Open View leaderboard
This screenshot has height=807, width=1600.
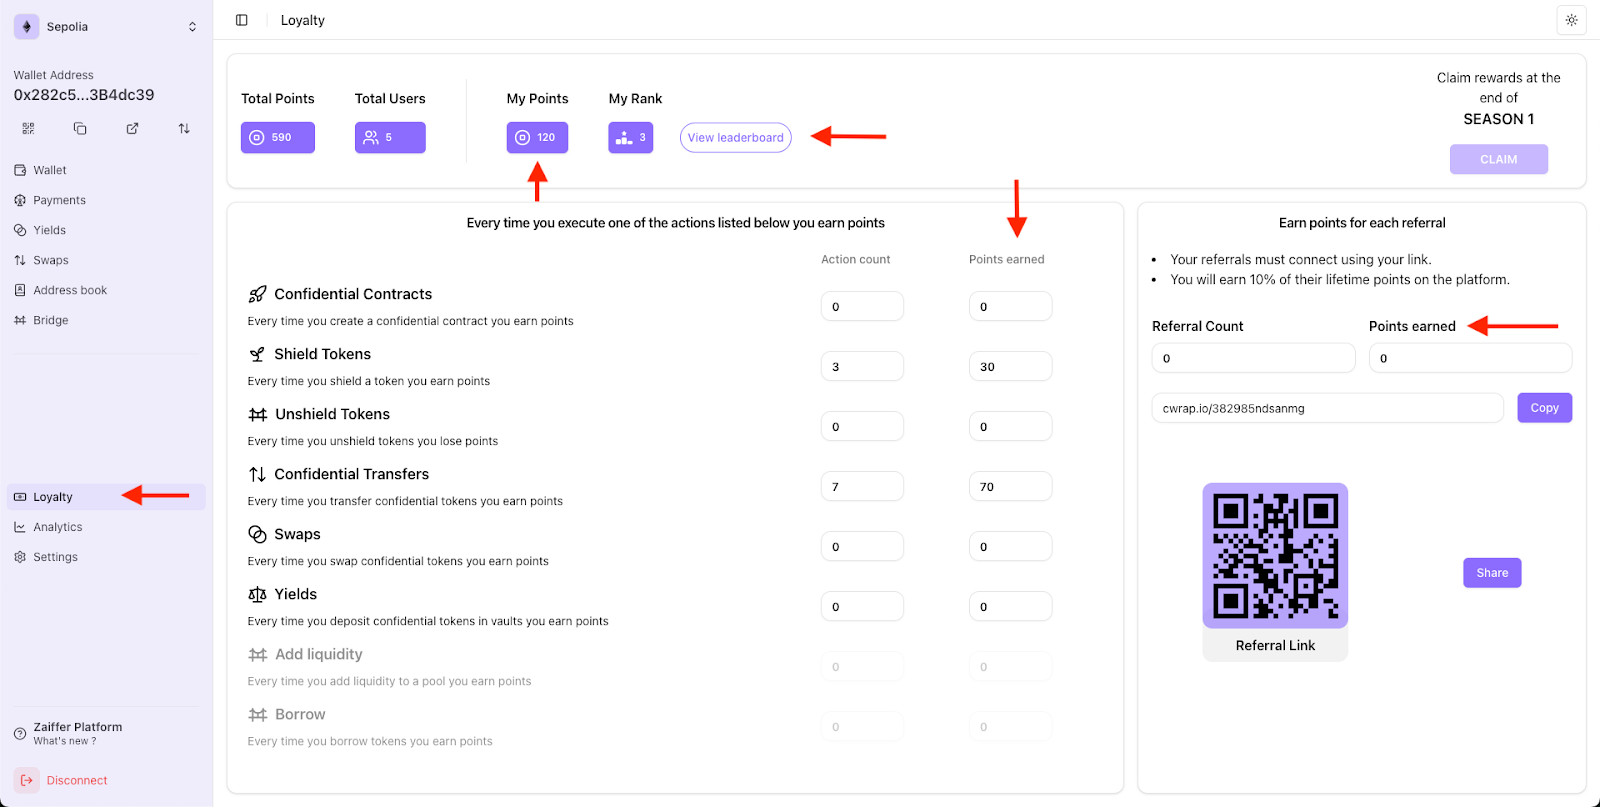click(x=736, y=137)
